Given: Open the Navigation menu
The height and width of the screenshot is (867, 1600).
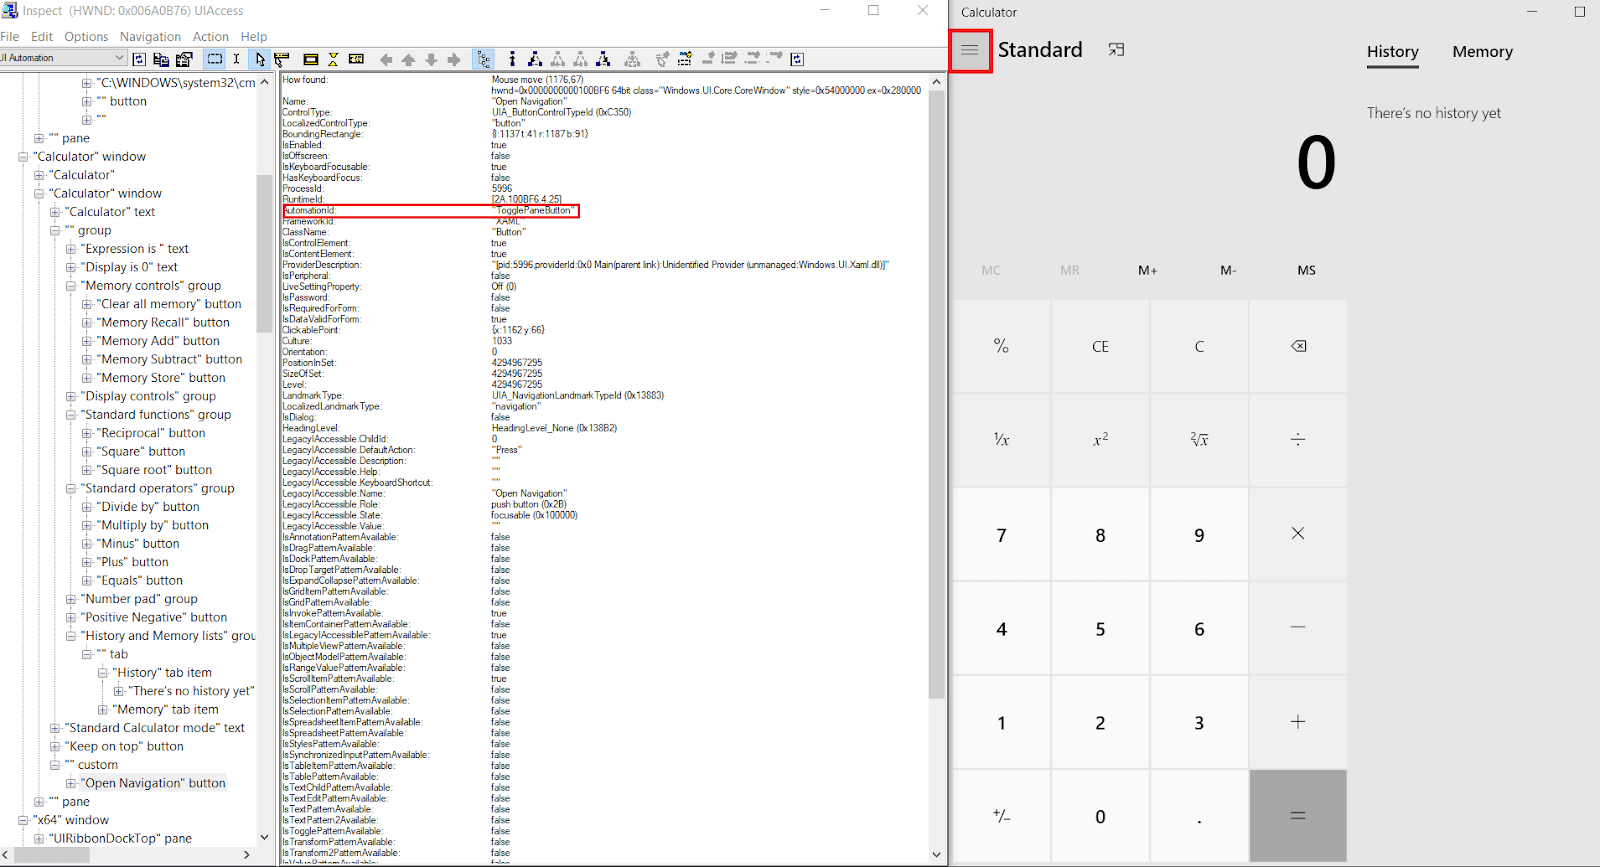Looking at the screenshot, I should pos(150,36).
